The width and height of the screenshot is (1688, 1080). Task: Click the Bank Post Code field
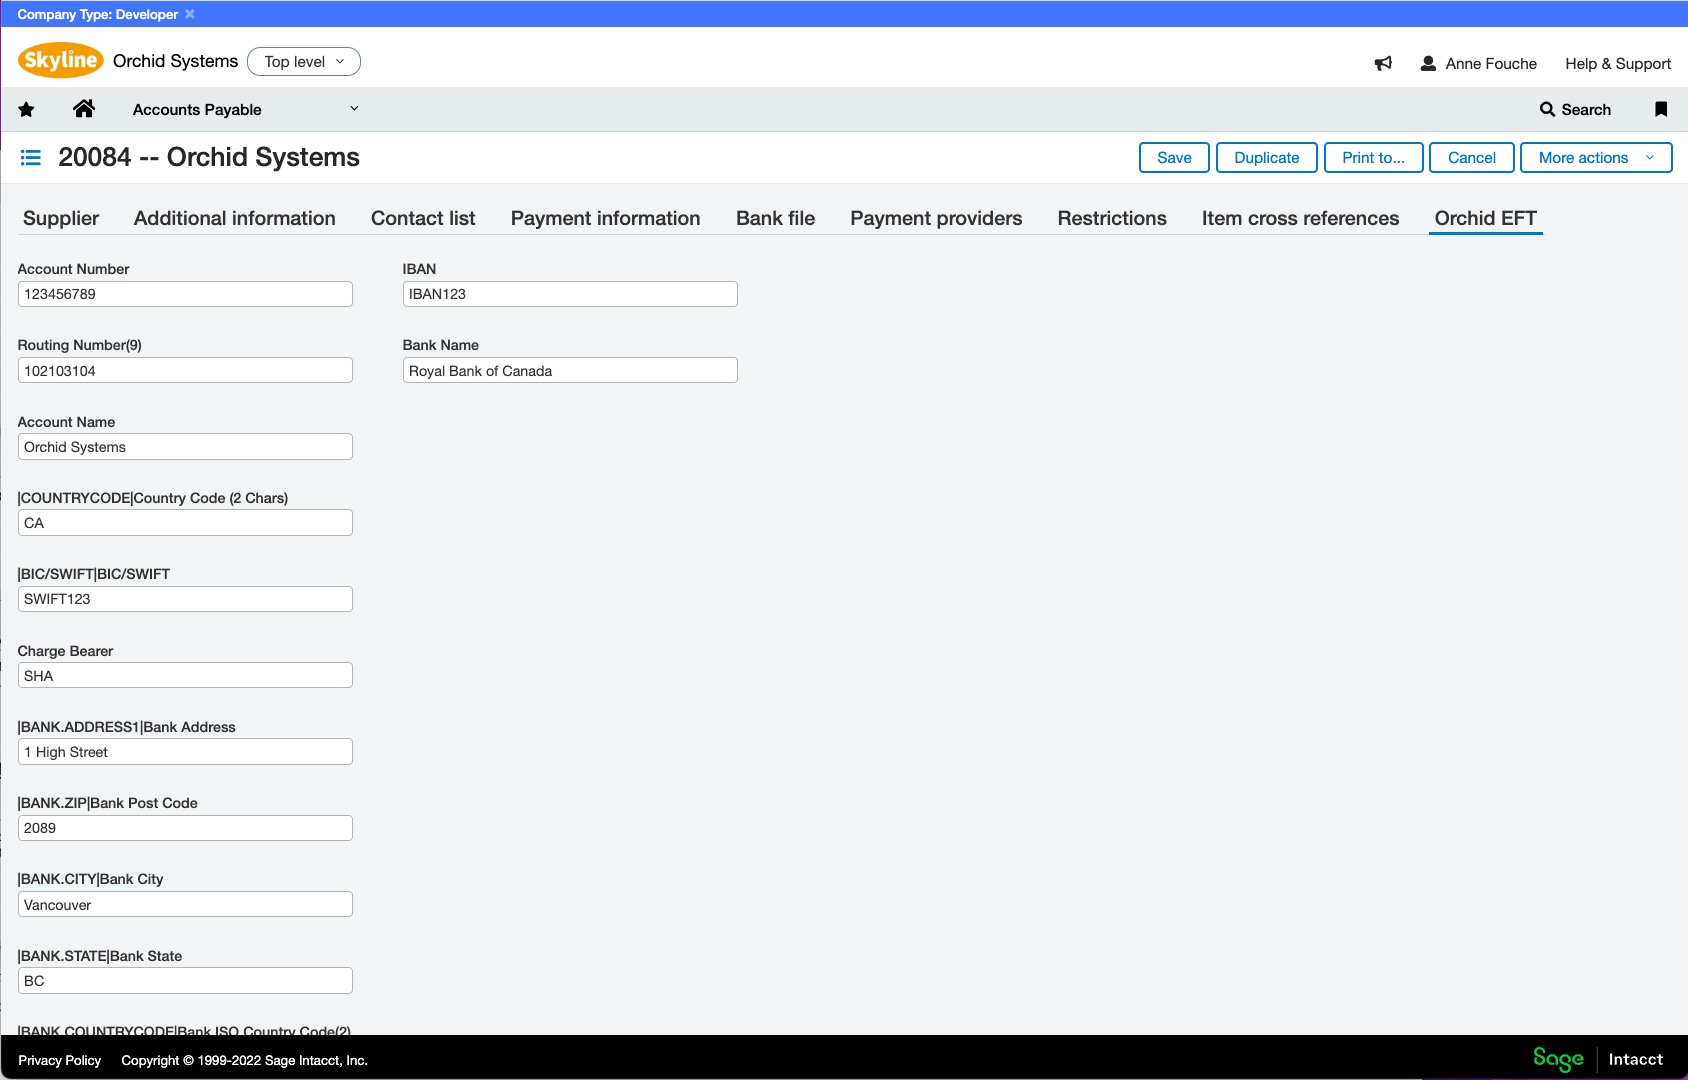pyautogui.click(x=185, y=828)
